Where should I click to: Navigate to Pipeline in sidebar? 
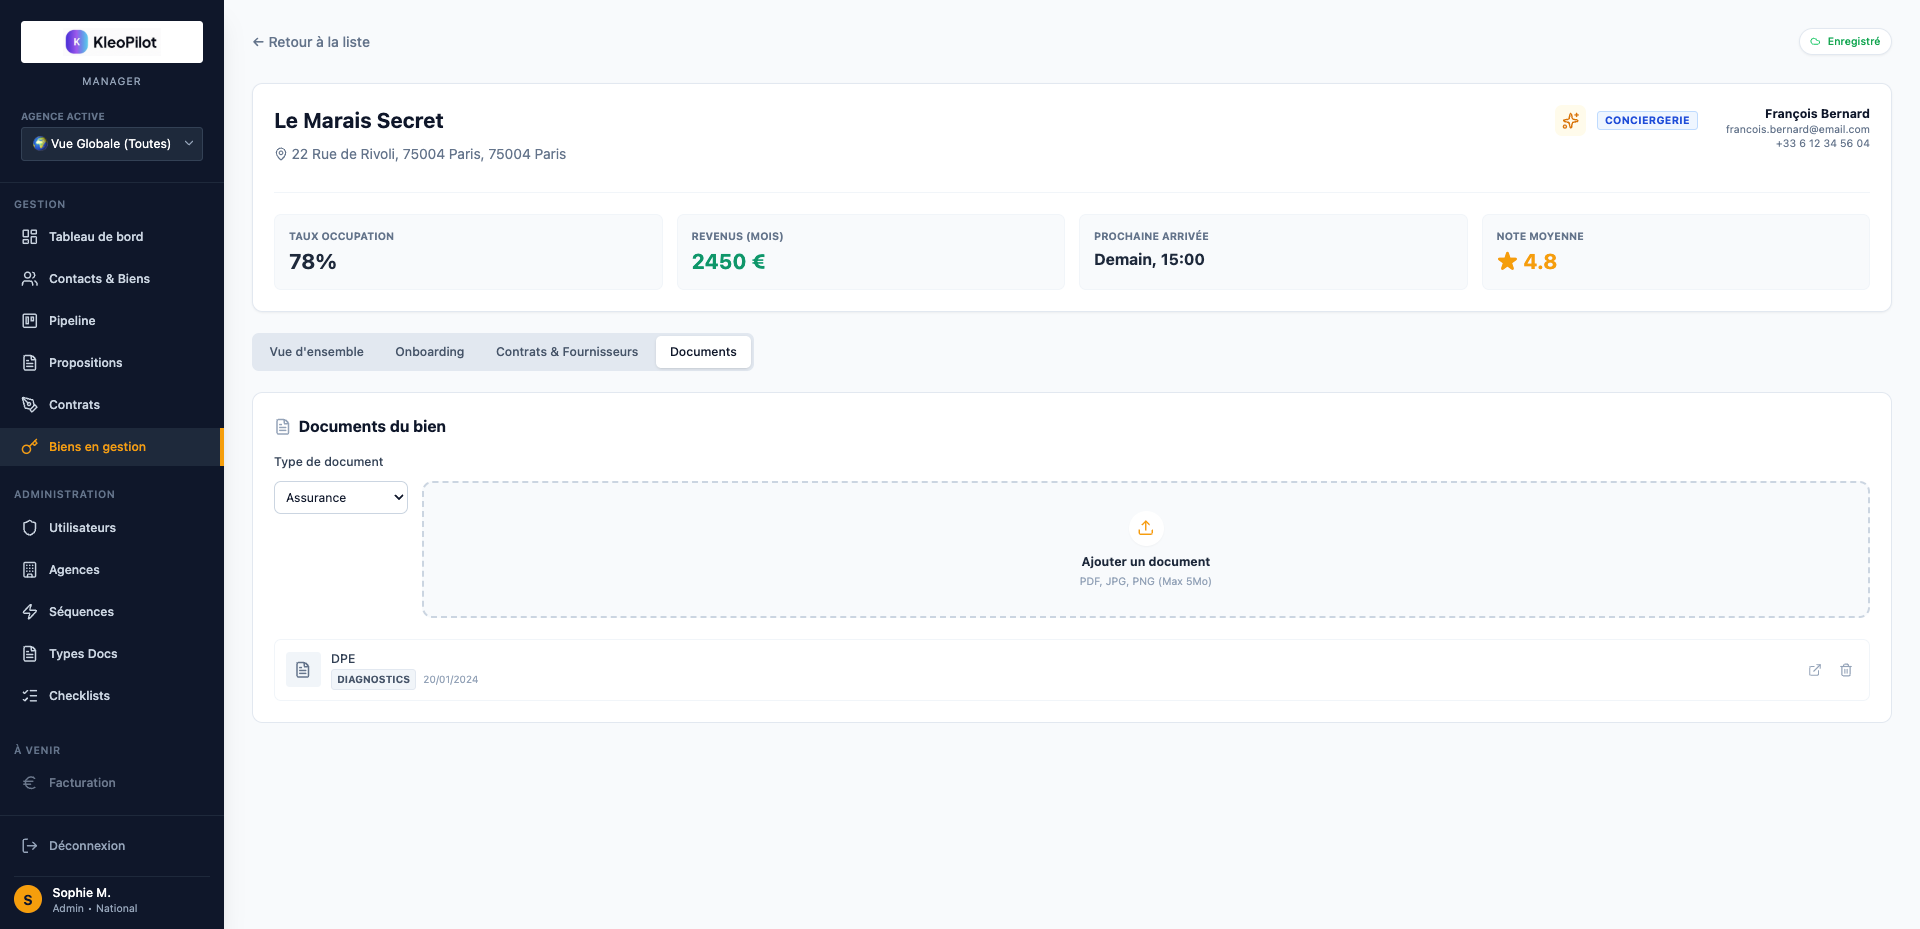72,321
